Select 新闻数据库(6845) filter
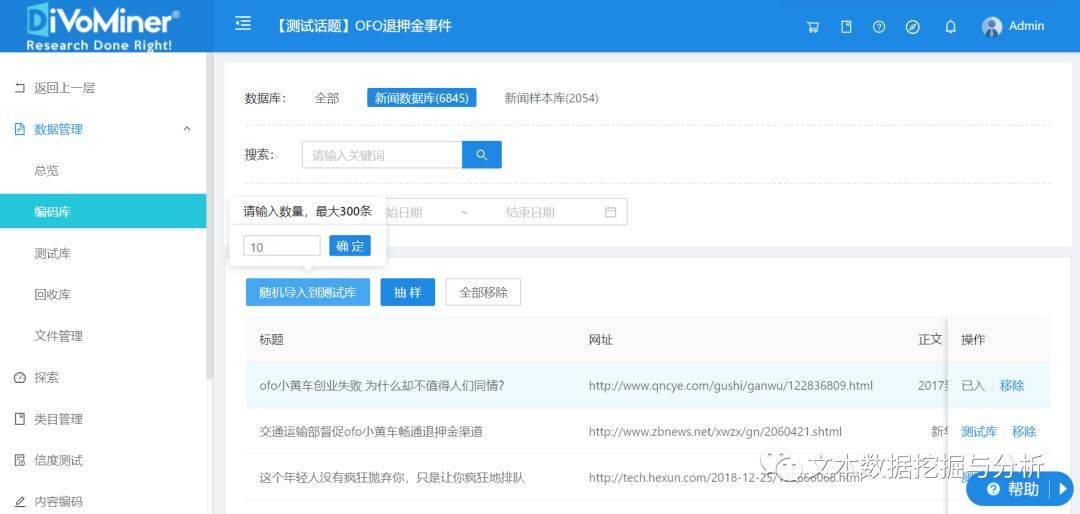 click(422, 99)
